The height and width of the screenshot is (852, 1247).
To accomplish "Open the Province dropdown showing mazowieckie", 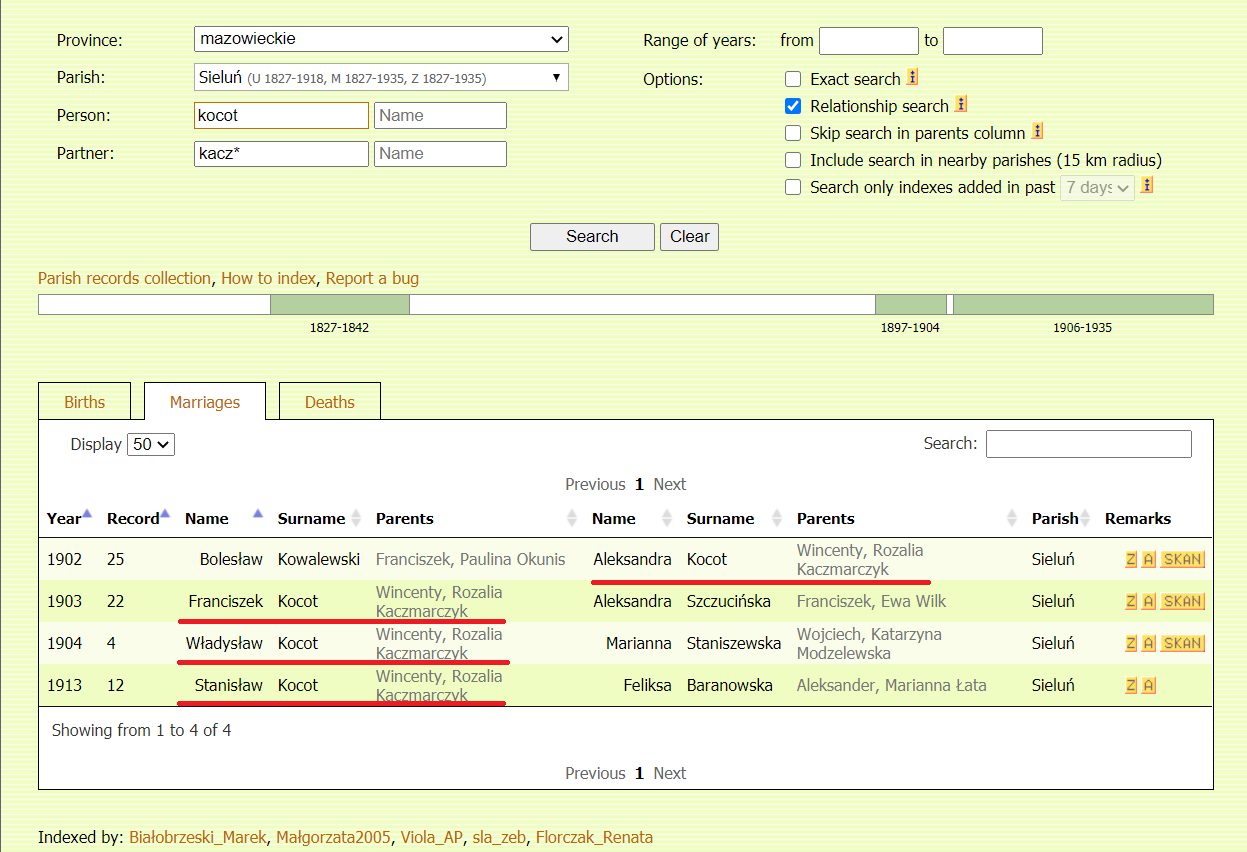I will point(381,40).
